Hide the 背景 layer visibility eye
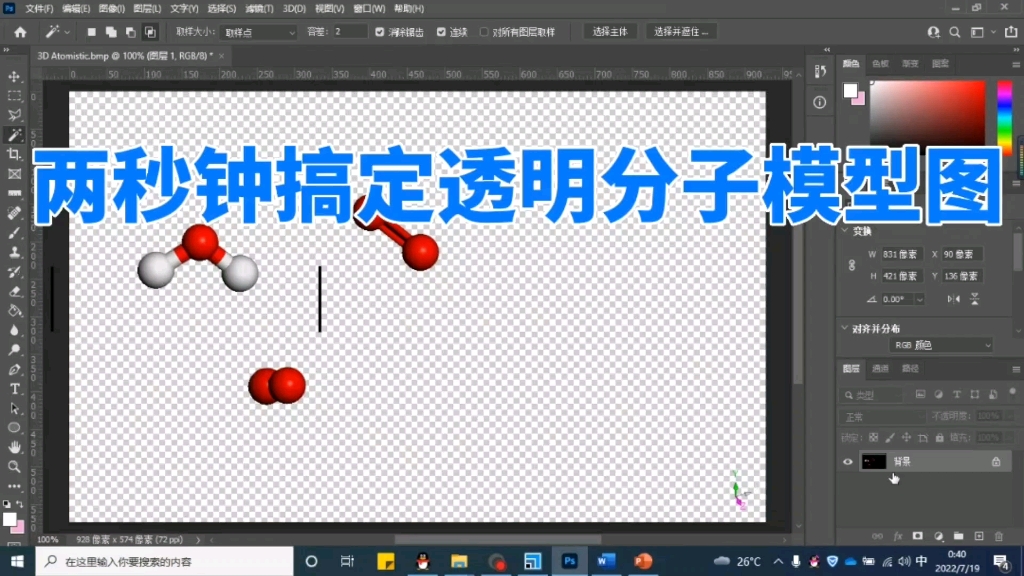This screenshot has height=576, width=1024. (848, 462)
